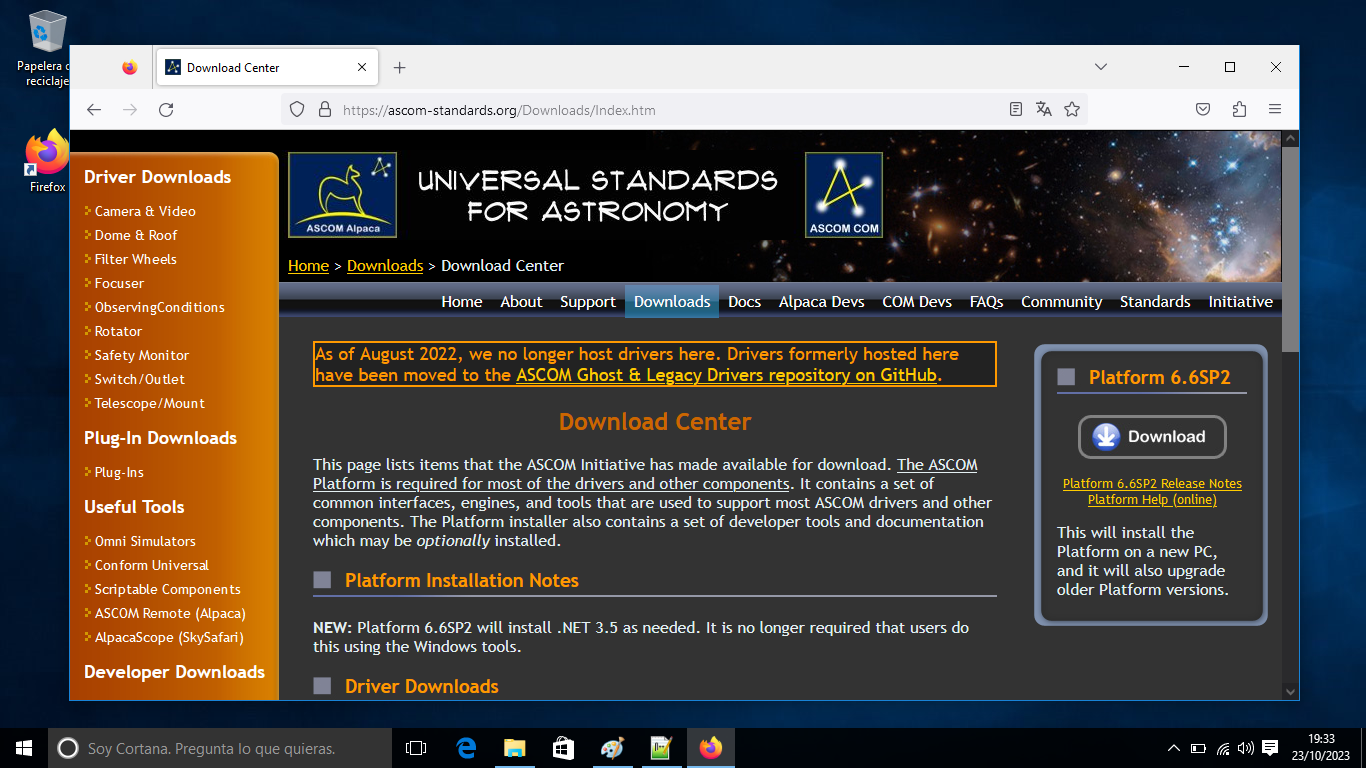The height and width of the screenshot is (768, 1366).
Task: Open the Camera & Video driver category
Action: point(145,211)
